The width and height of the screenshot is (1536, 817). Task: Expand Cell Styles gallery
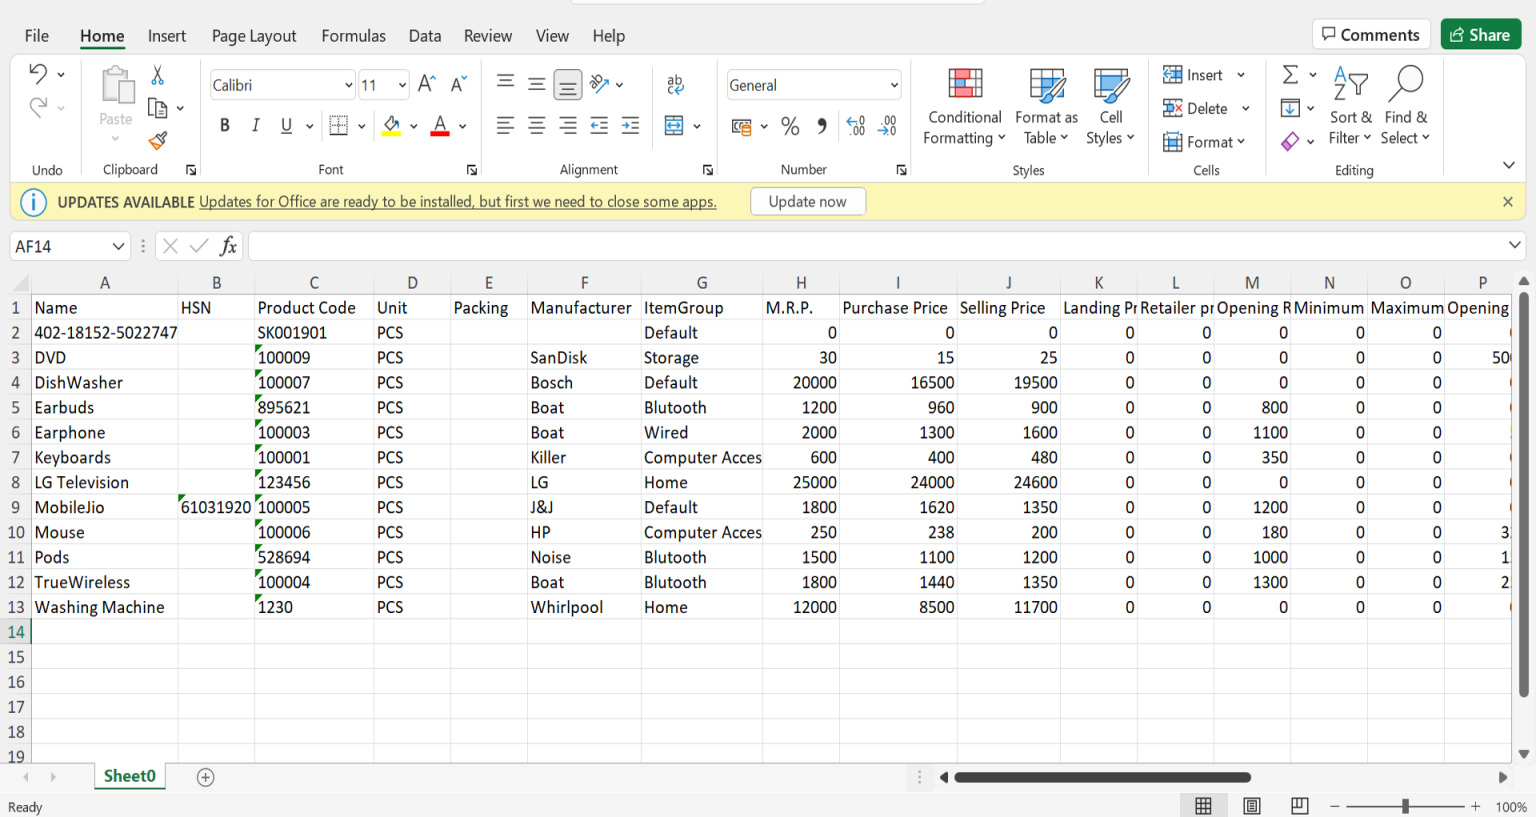pyautogui.click(x=1110, y=108)
